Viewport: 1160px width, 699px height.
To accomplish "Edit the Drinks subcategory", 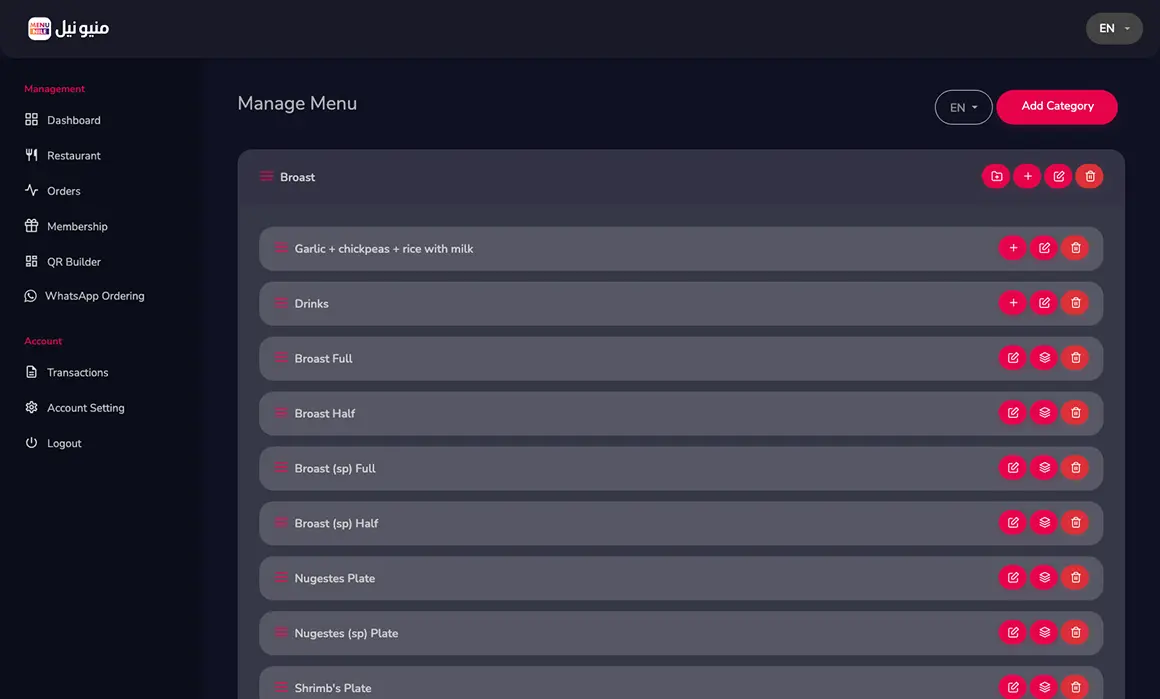I will 1044,303.
